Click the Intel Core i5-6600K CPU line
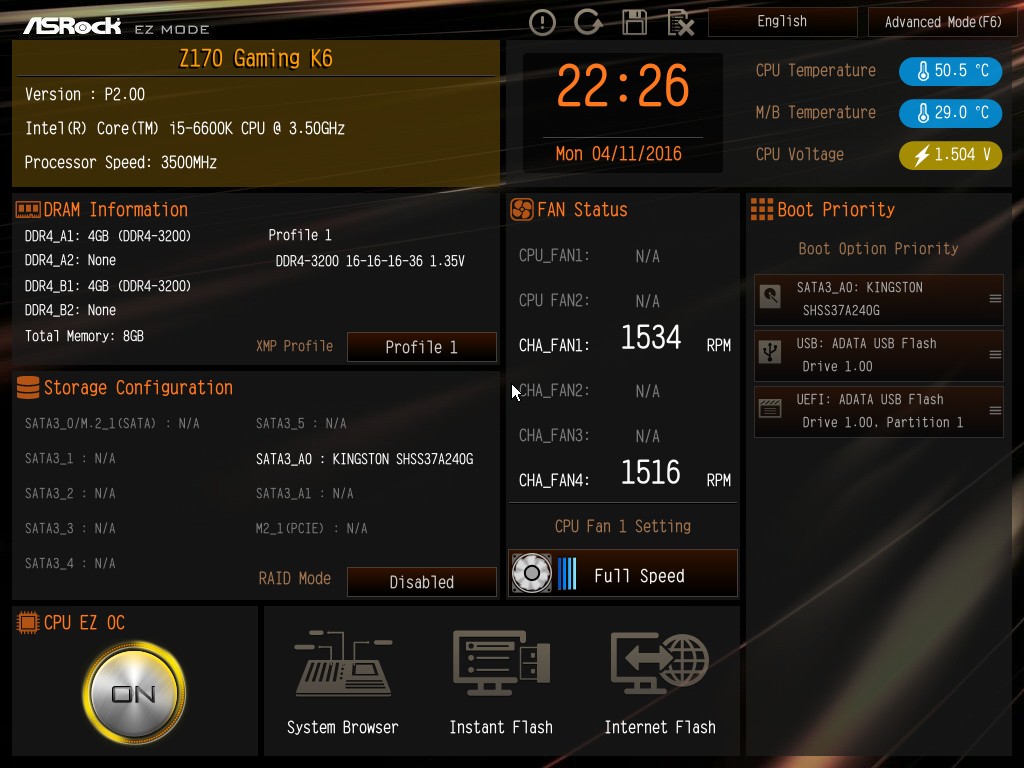 click(x=185, y=129)
